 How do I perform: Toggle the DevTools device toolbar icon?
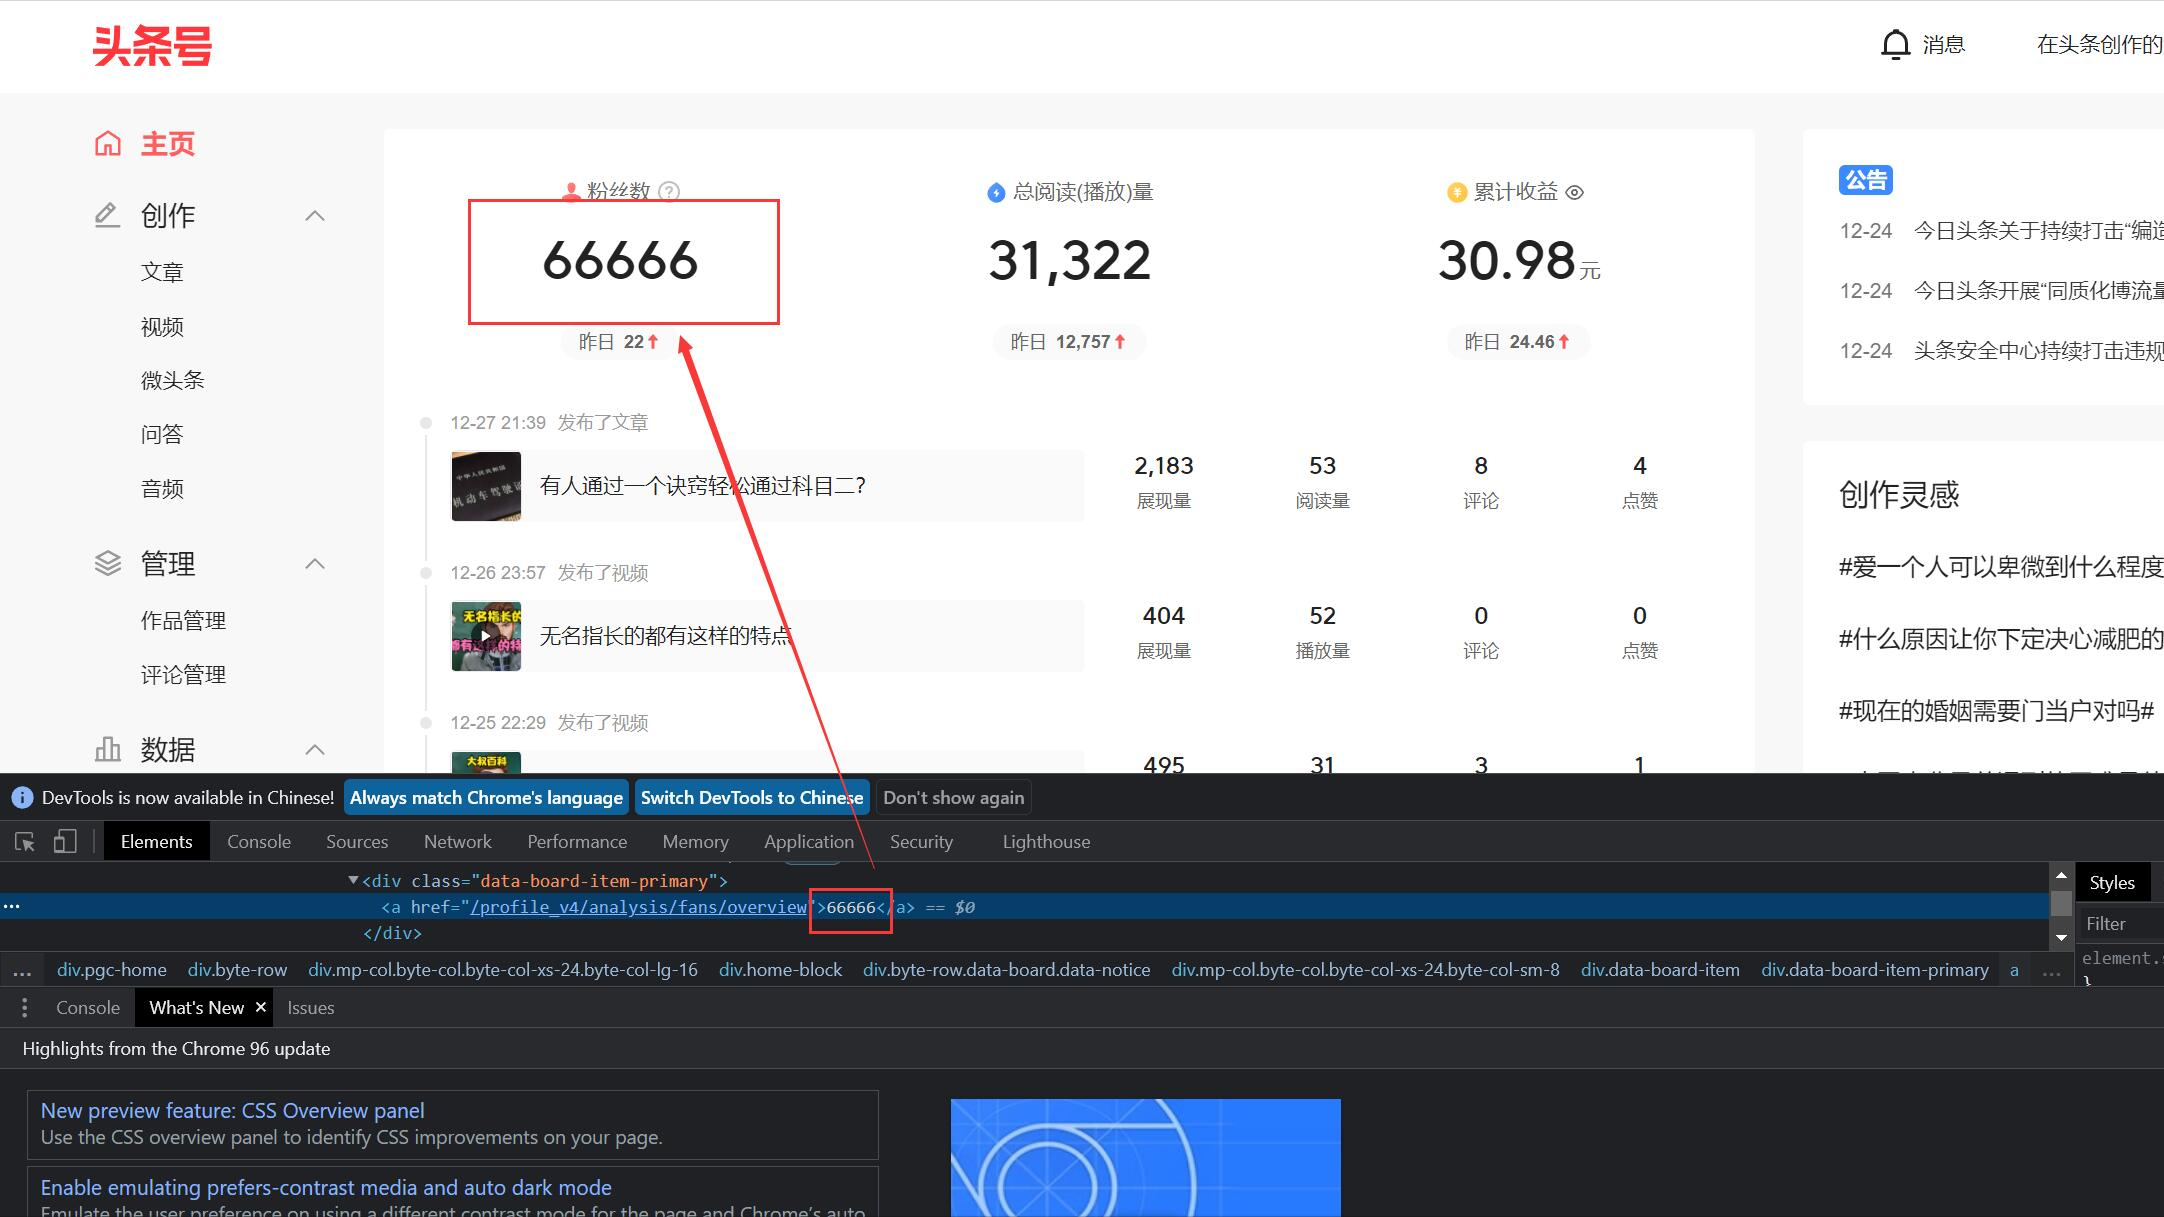click(x=65, y=842)
